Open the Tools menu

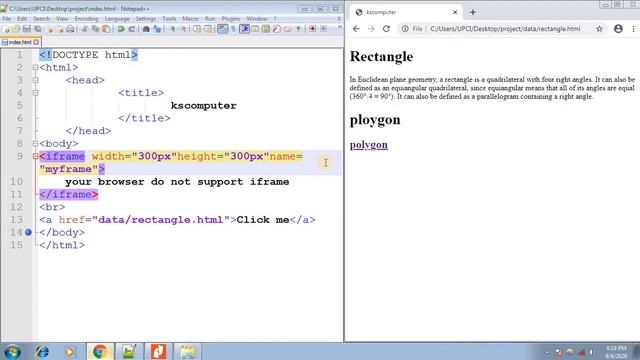pyautogui.click(x=169, y=19)
